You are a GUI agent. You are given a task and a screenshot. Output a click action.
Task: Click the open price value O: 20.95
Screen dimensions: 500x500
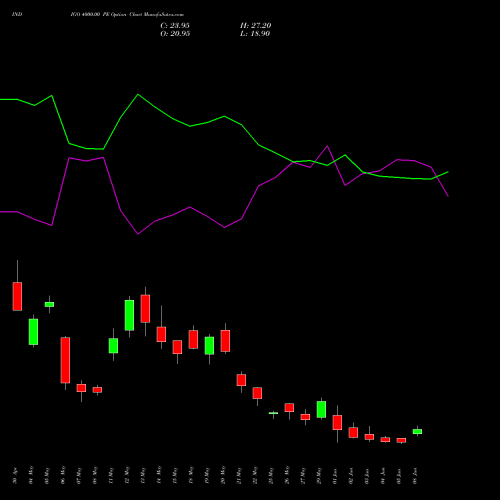[x=175, y=34]
